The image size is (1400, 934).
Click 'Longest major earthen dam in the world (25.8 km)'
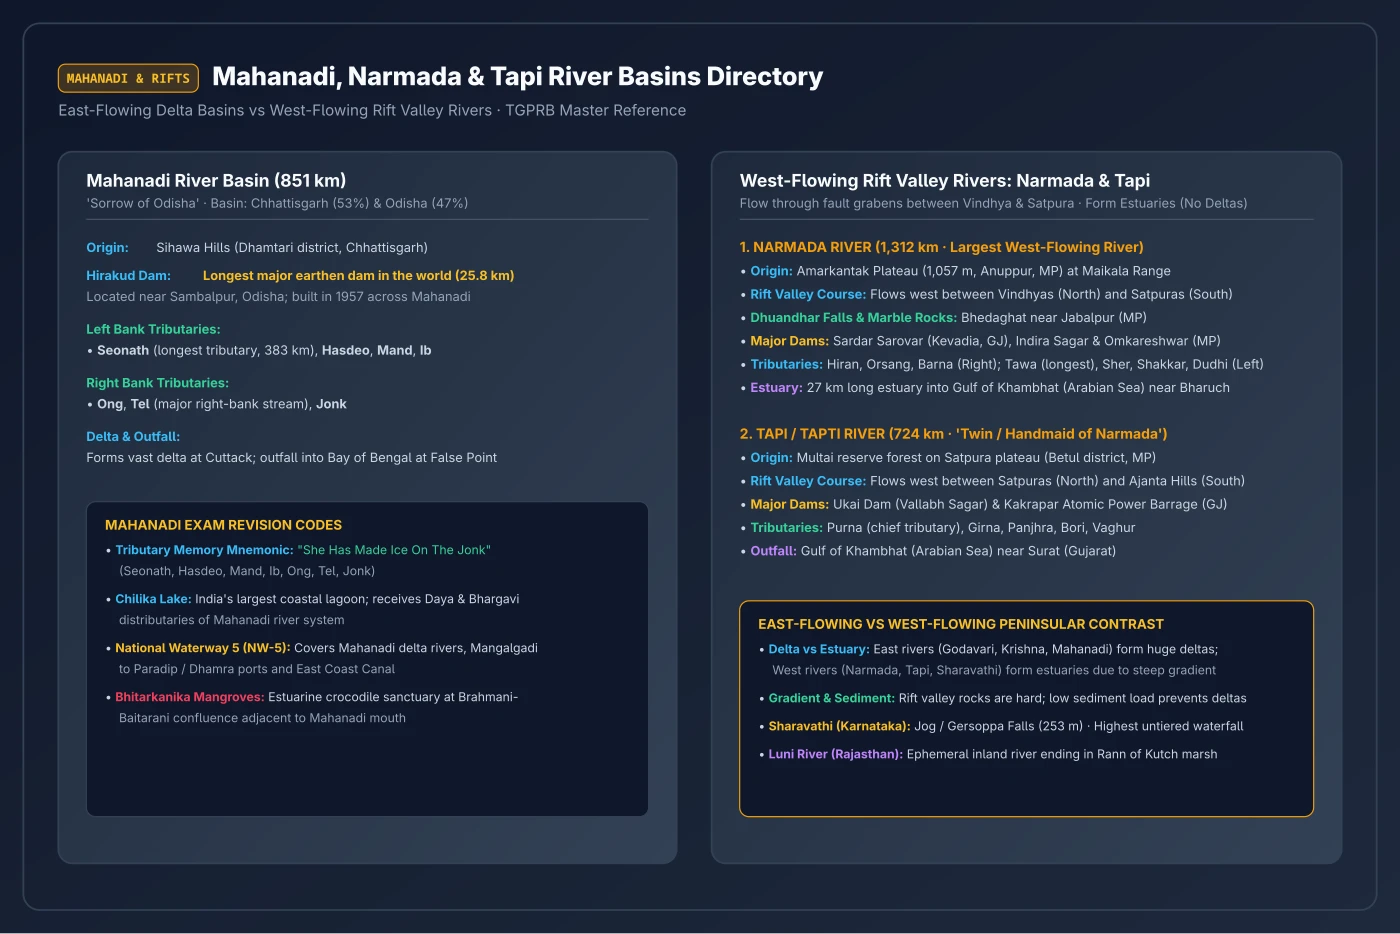coord(358,275)
